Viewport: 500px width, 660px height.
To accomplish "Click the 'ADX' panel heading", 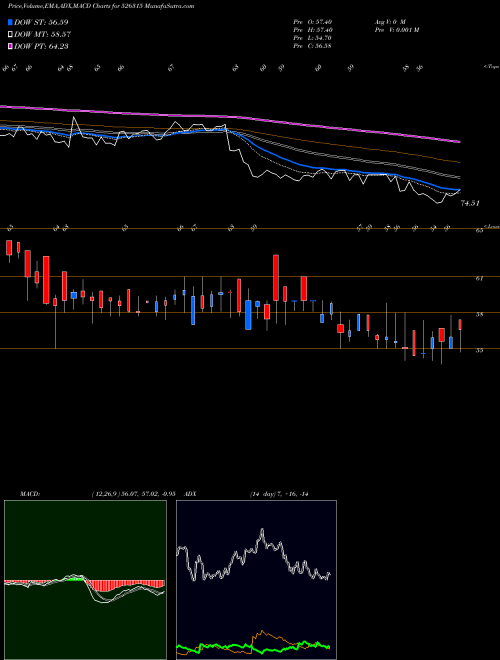I will coord(191,494).
